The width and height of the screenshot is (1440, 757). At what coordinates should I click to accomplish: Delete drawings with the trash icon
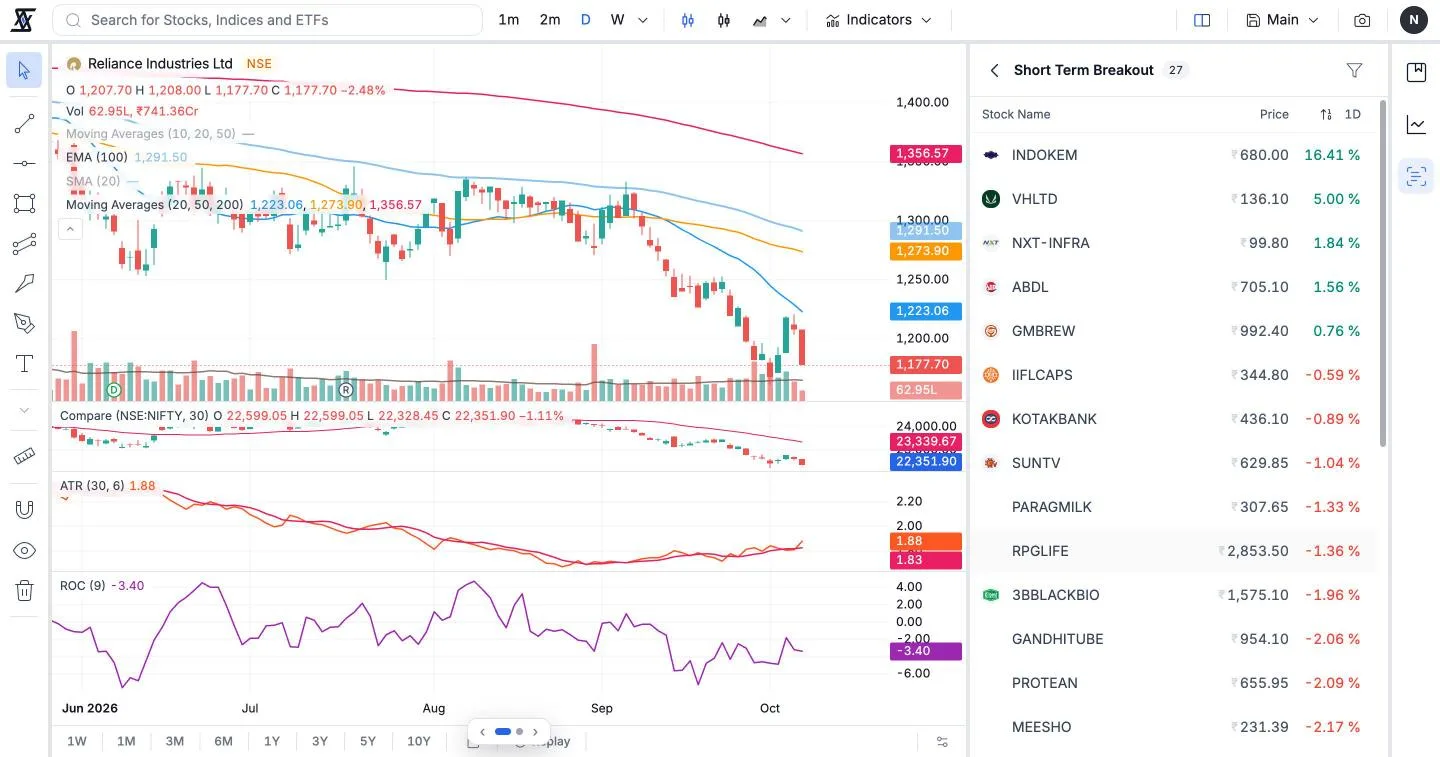(x=24, y=591)
